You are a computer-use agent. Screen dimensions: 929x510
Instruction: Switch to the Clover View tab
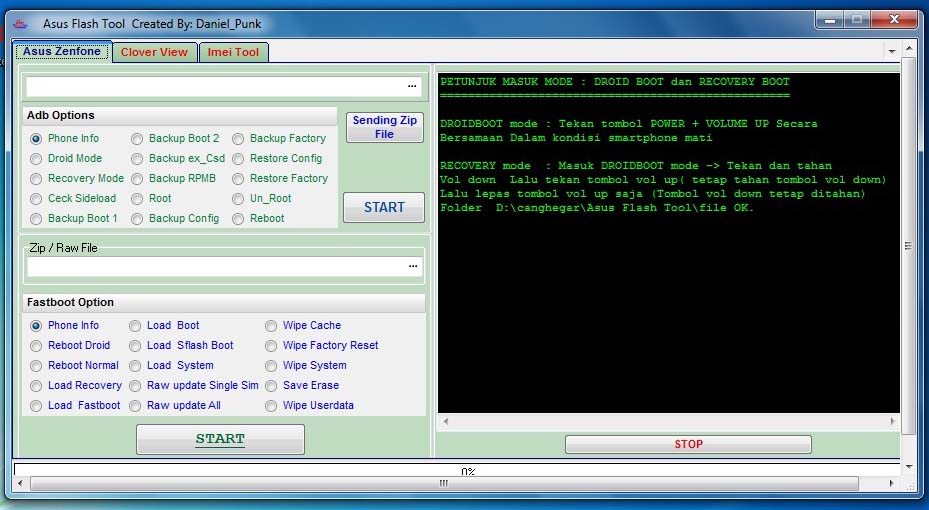154,52
